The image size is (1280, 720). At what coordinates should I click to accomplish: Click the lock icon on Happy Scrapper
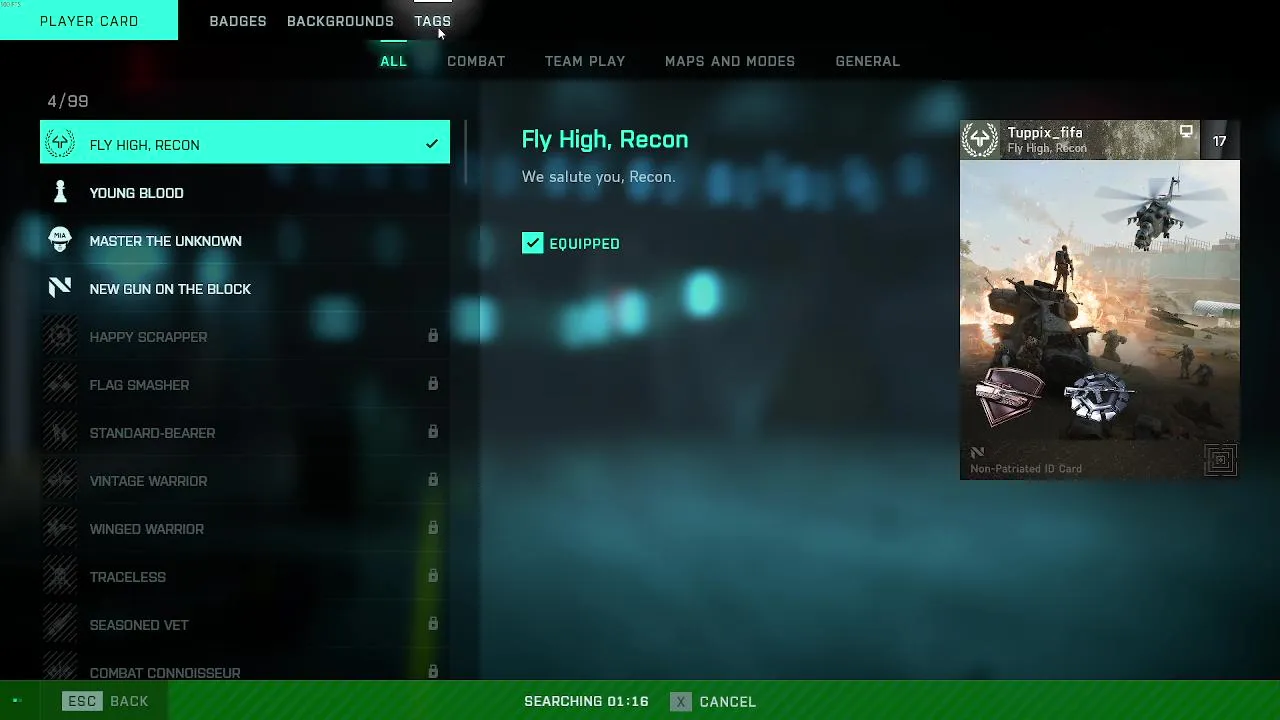433,336
